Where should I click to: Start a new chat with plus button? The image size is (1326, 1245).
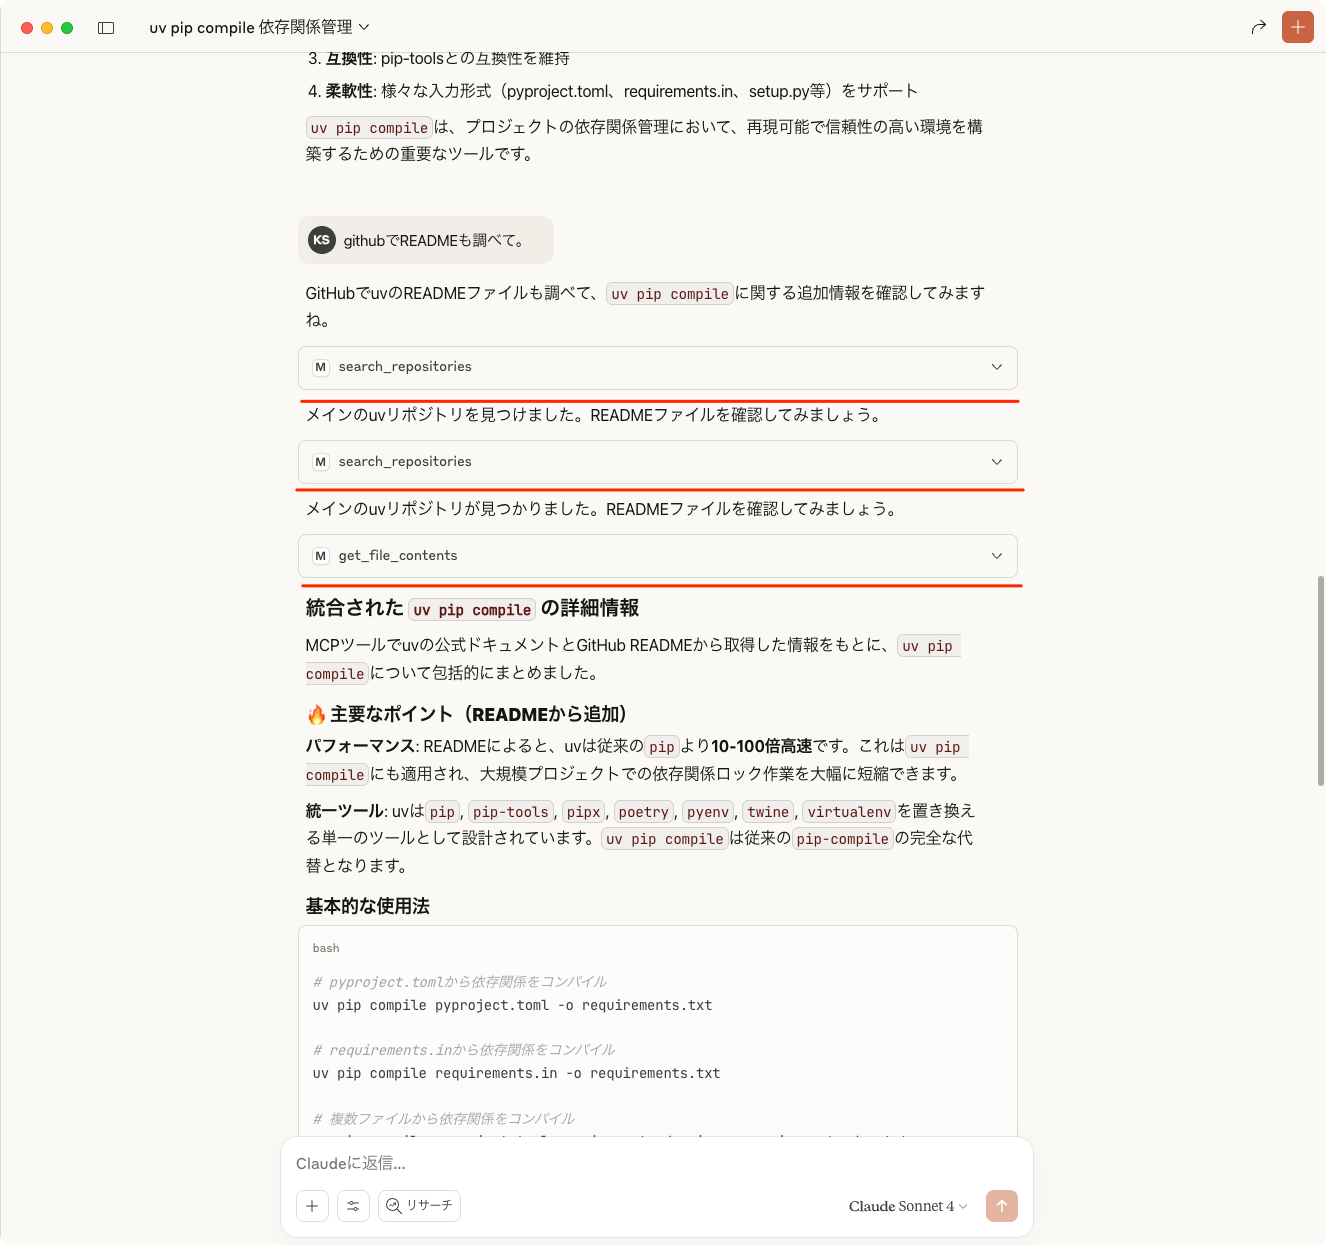[x=1298, y=27]
